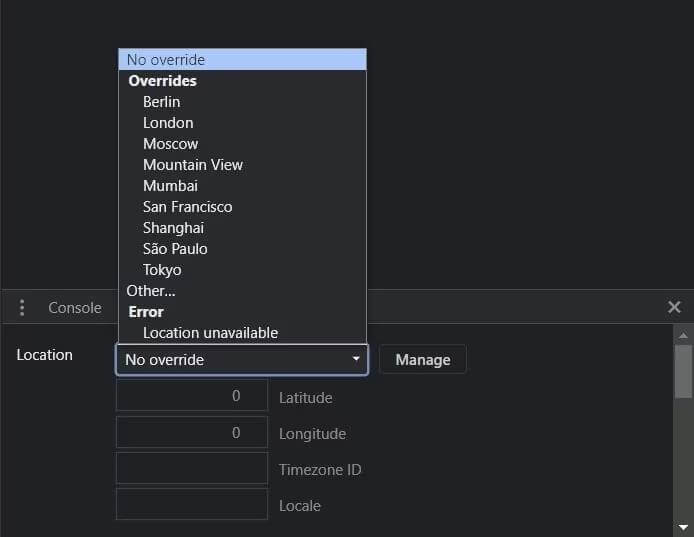
Task: Choose Berlin location override
Action: point(243,102)
